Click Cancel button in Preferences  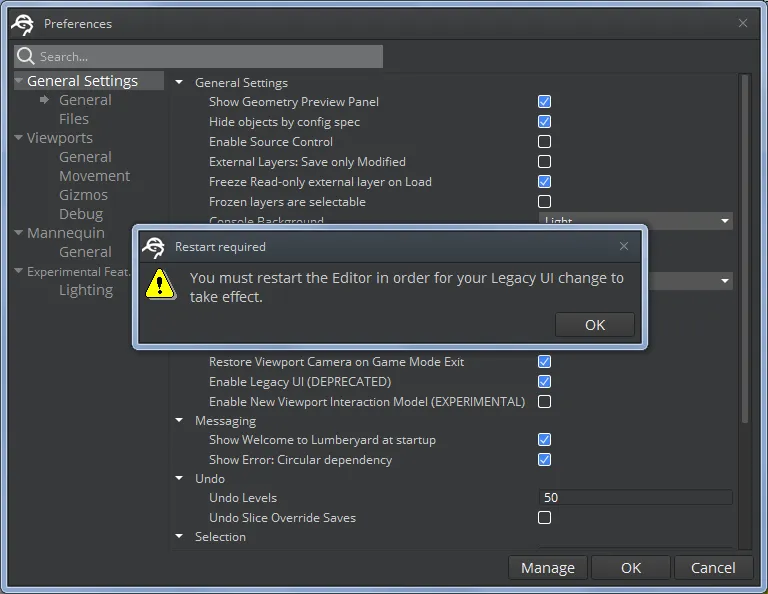click(713, 568)
